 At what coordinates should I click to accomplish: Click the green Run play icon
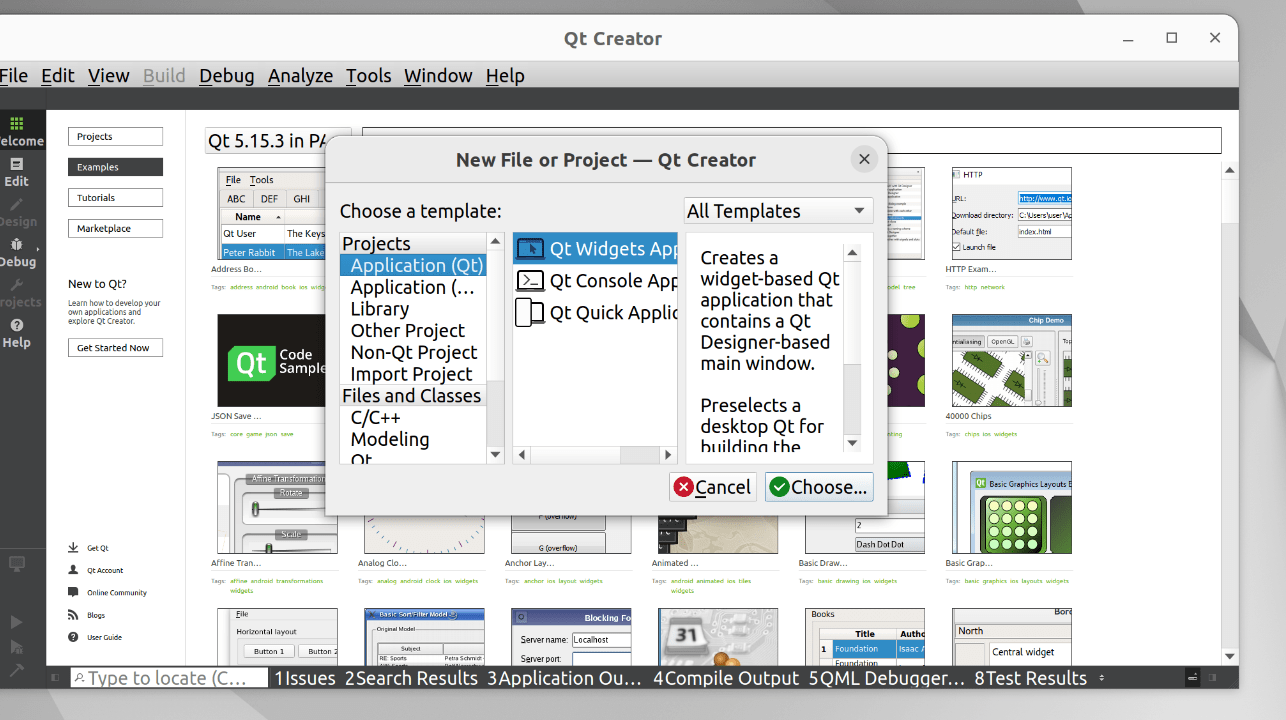[x=16, y=622]
